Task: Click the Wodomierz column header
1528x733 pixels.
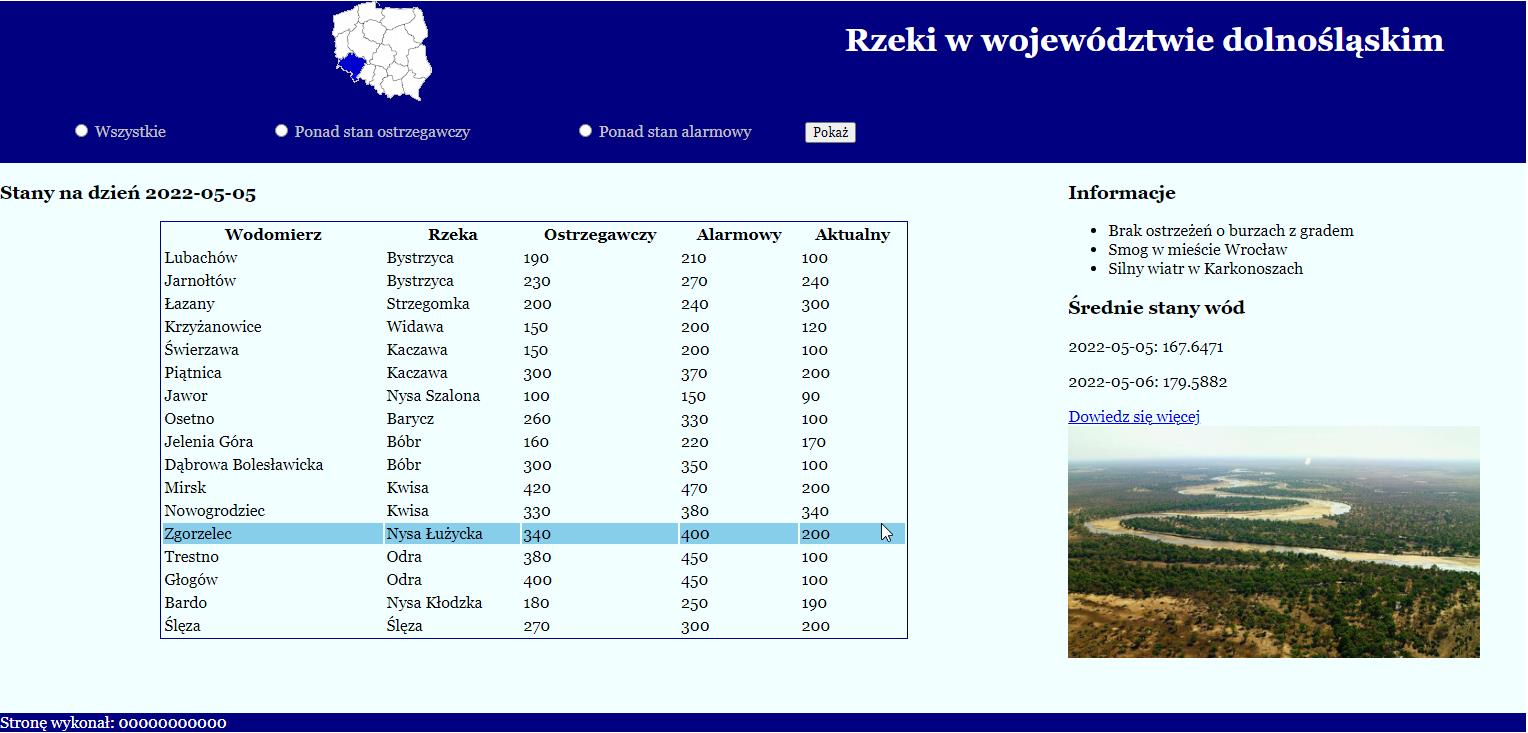Action: [273, 235]
